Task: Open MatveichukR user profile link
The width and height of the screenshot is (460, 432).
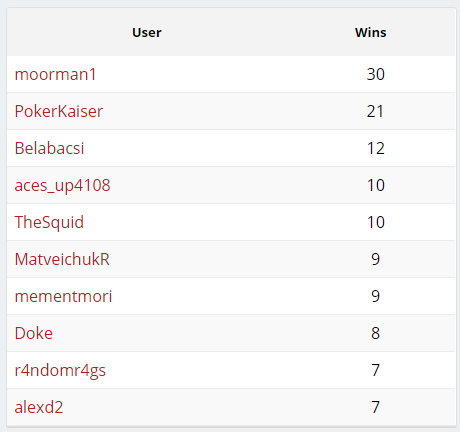Action: (62, 259)
